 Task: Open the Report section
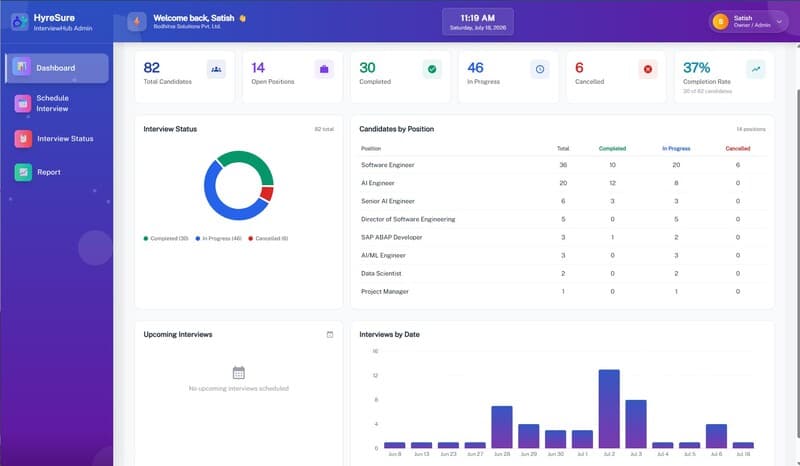tap(57, 172)
